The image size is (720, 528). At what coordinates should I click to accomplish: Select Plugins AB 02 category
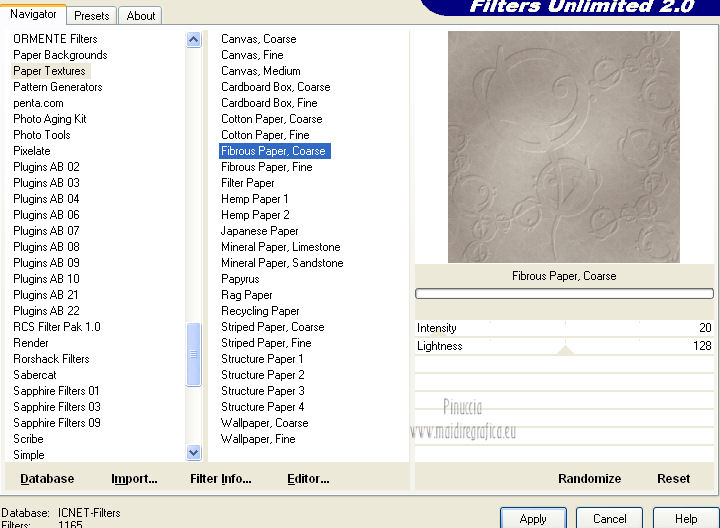(46, 167)
